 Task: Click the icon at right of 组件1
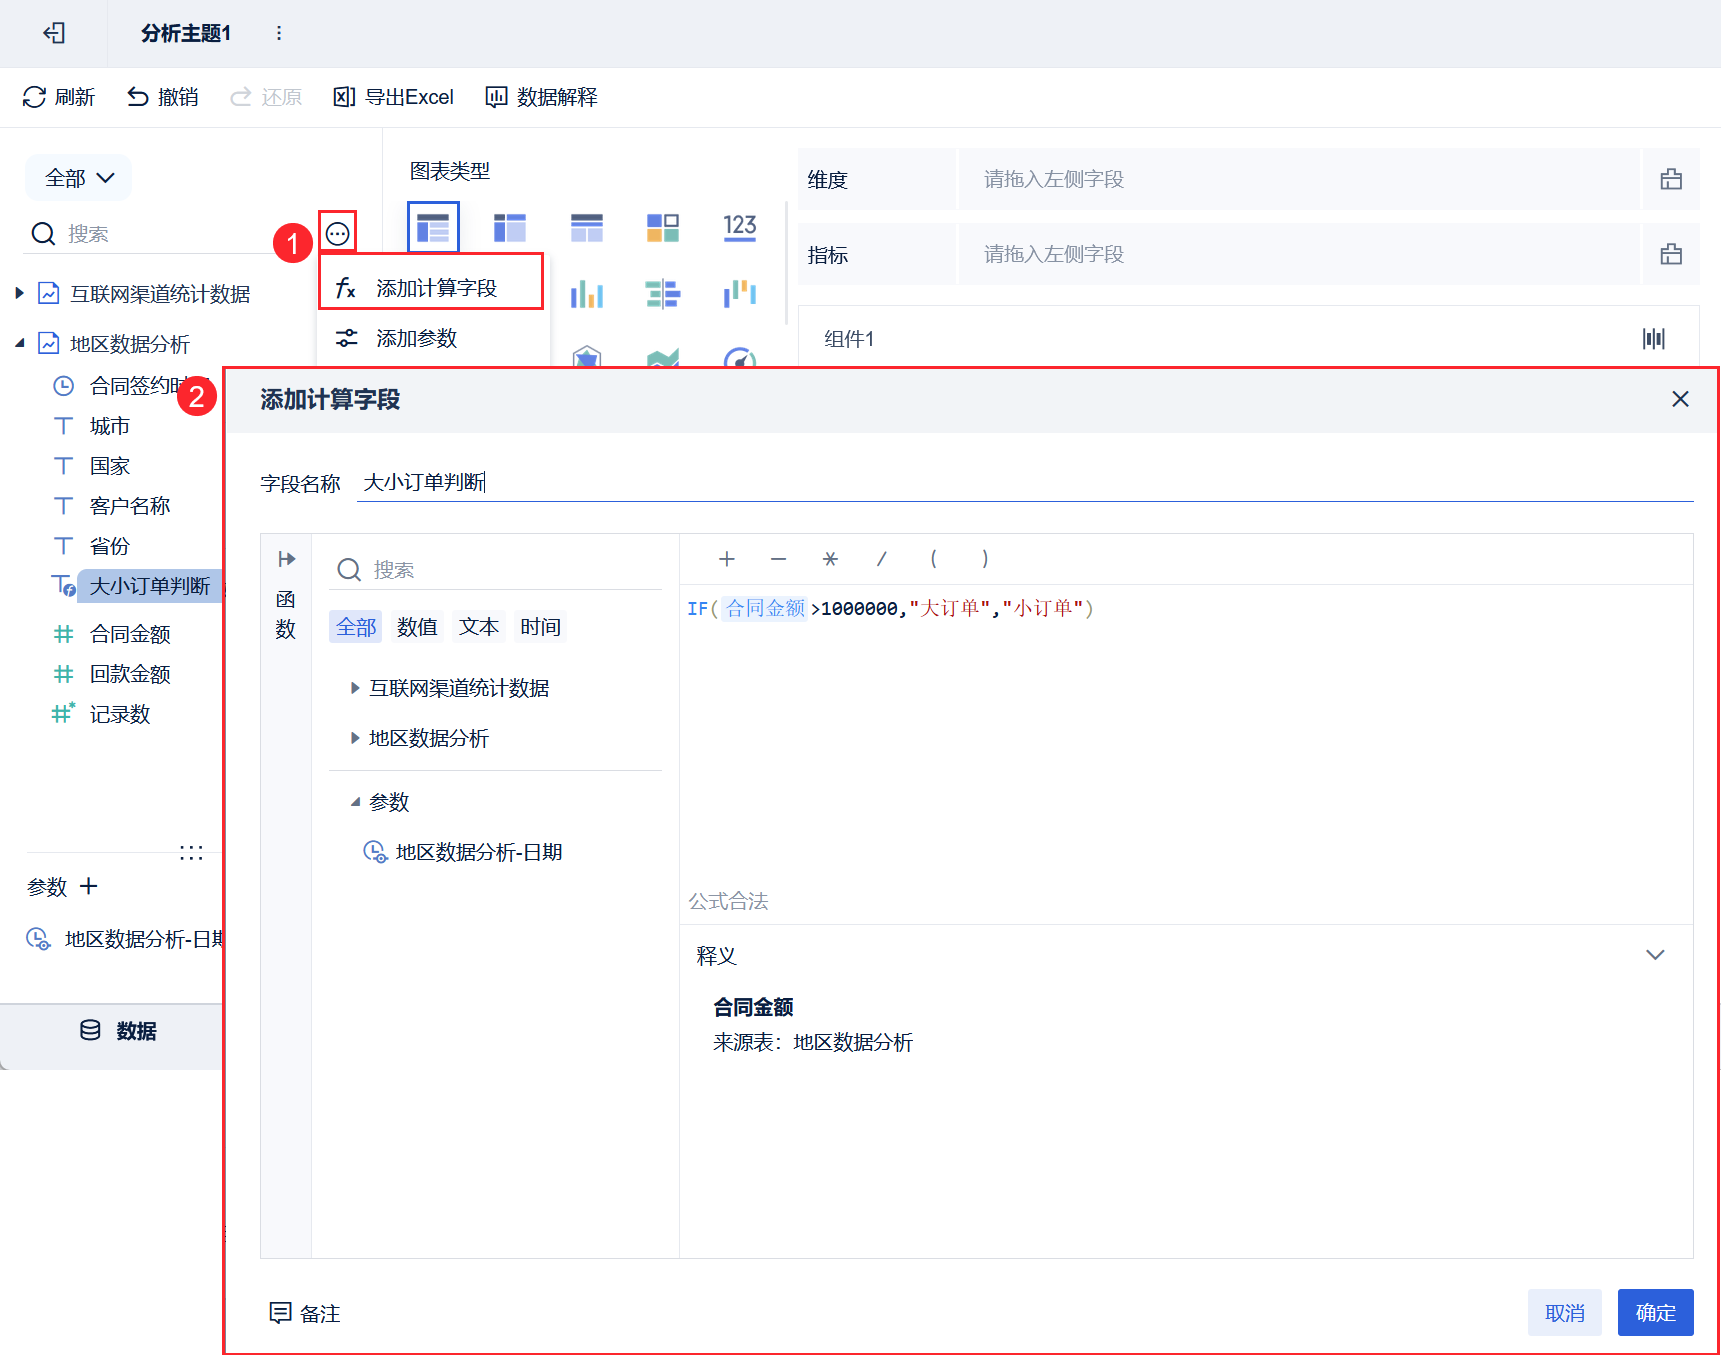tap(1654, 339)
